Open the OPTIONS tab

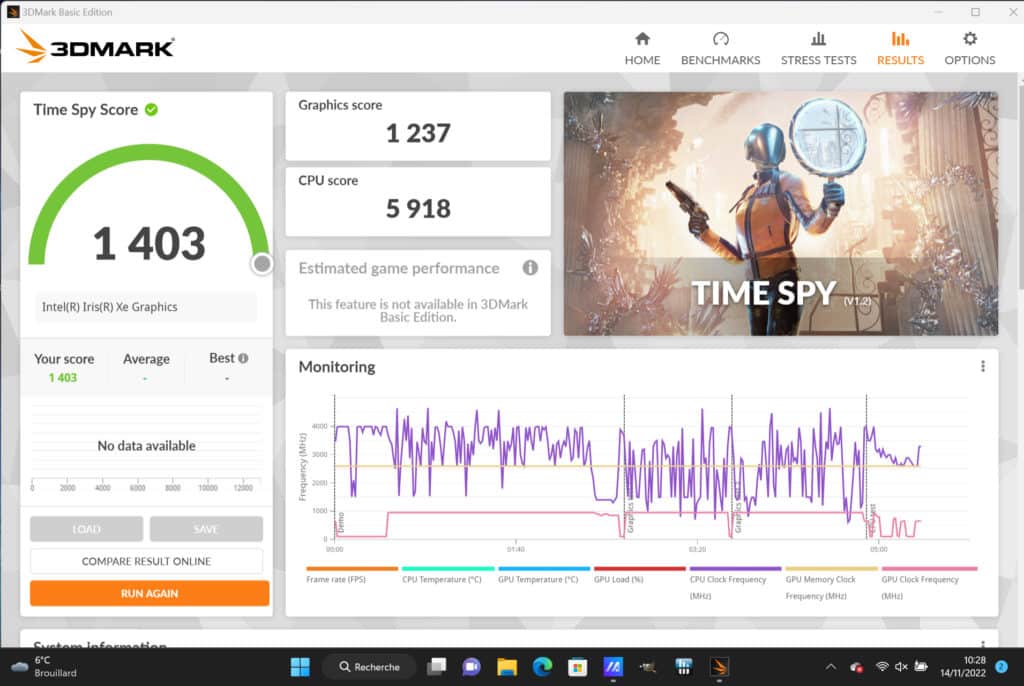(970, 49)
